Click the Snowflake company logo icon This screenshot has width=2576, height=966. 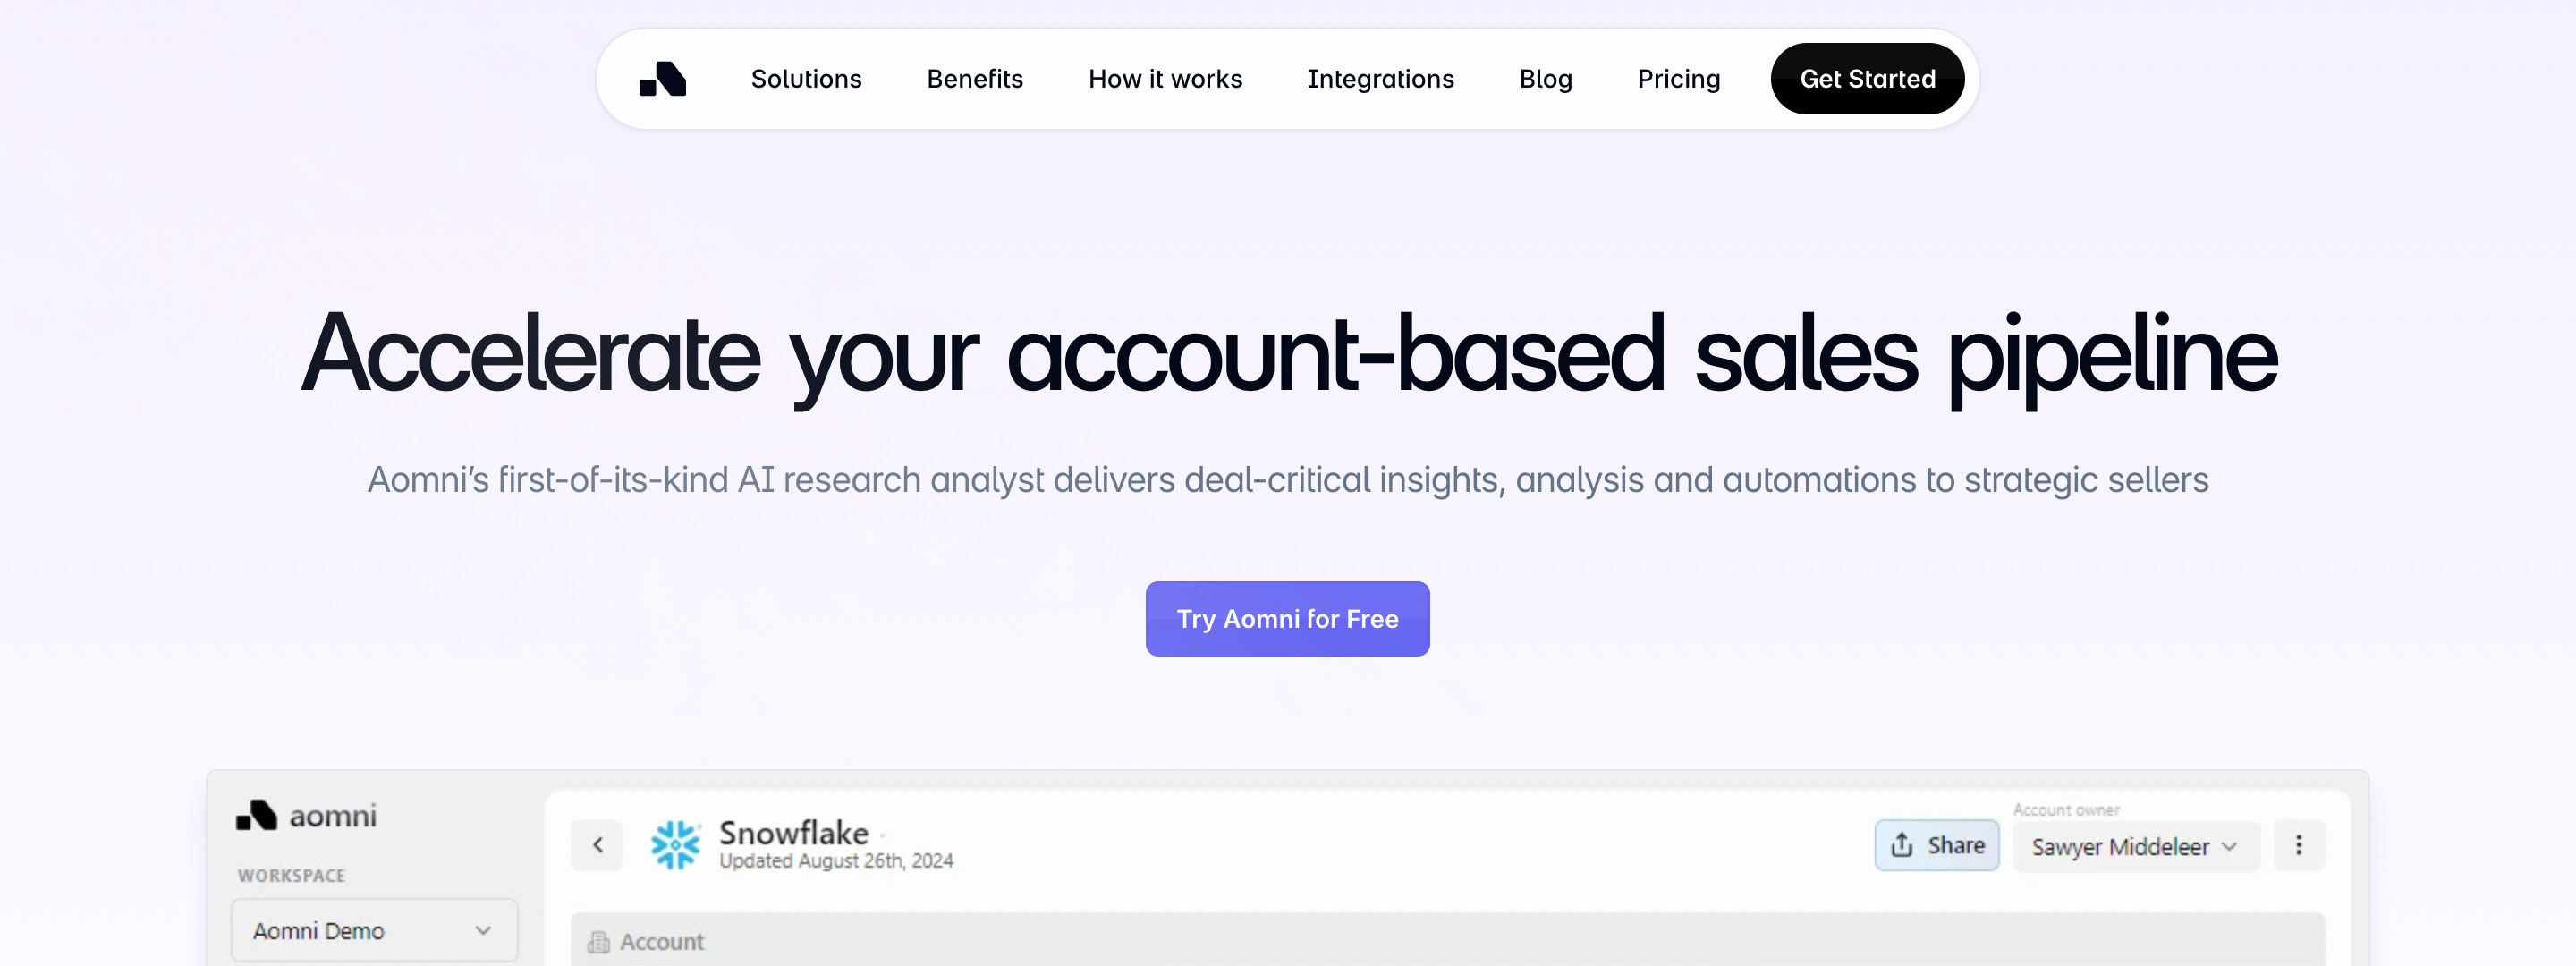tap(676, 845)
